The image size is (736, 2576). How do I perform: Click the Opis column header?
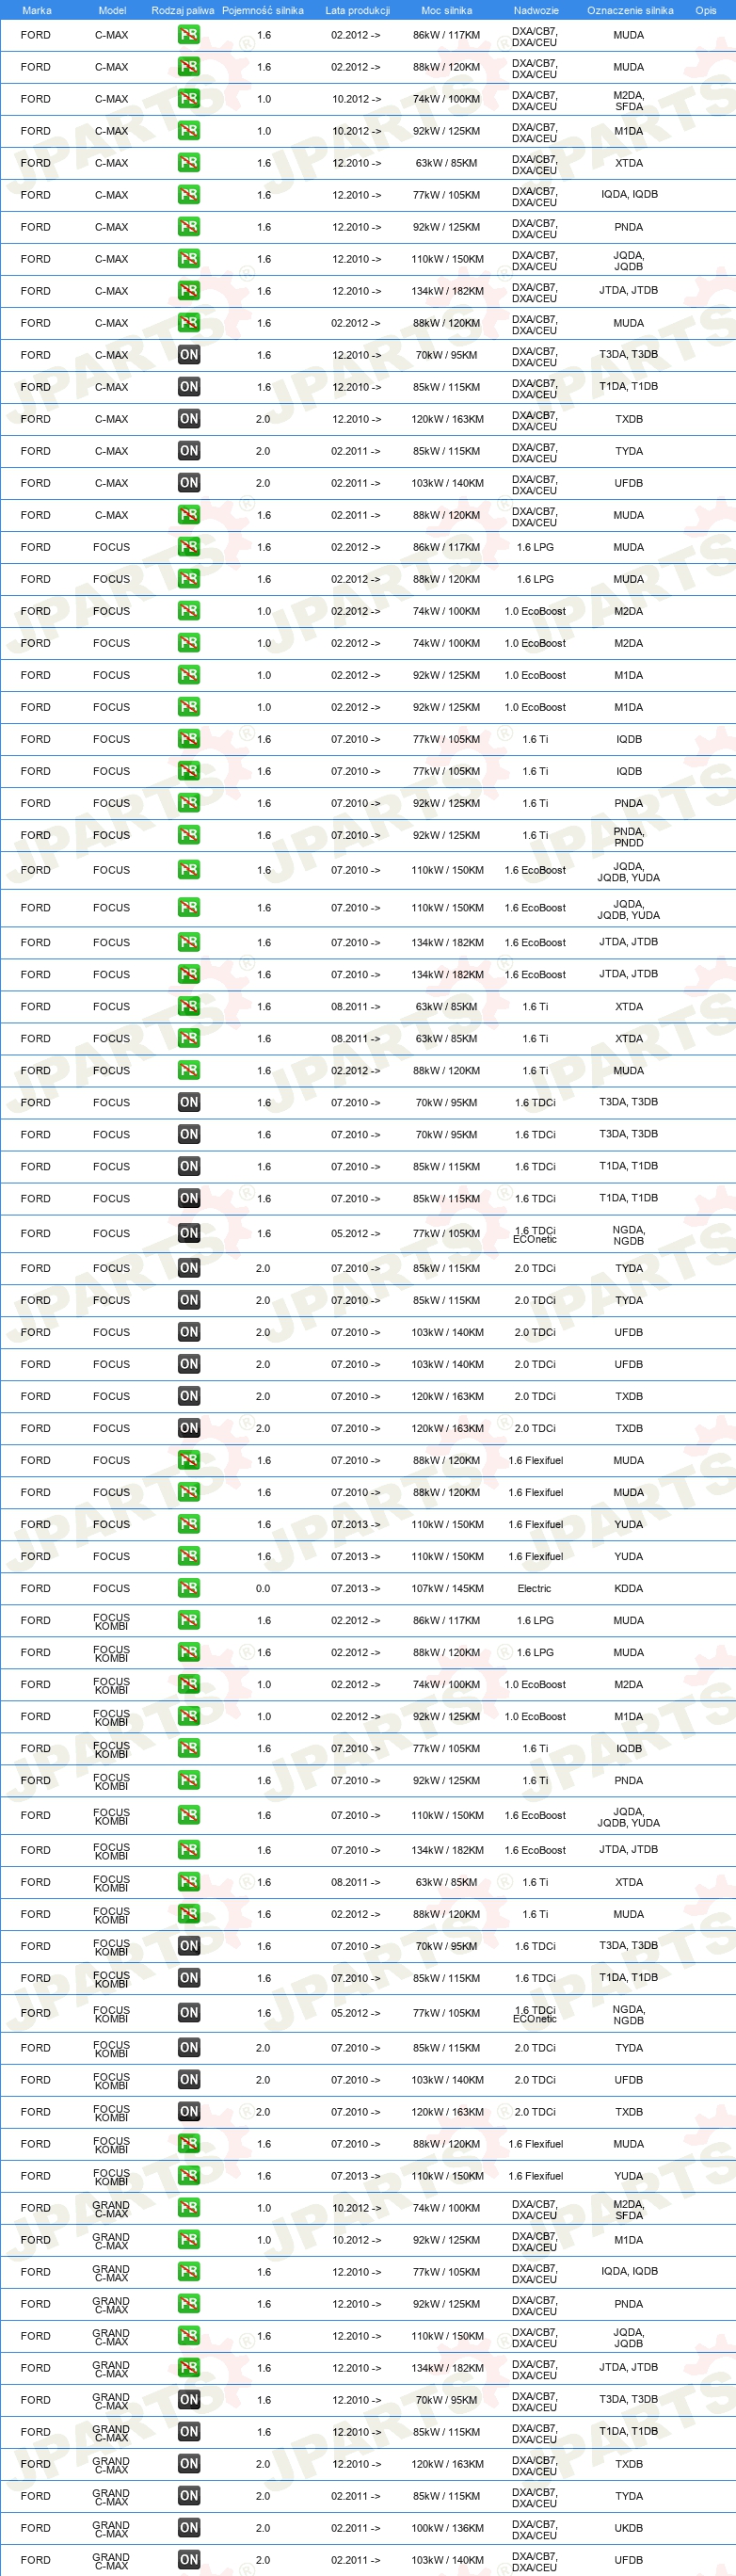tap(706, 10)
